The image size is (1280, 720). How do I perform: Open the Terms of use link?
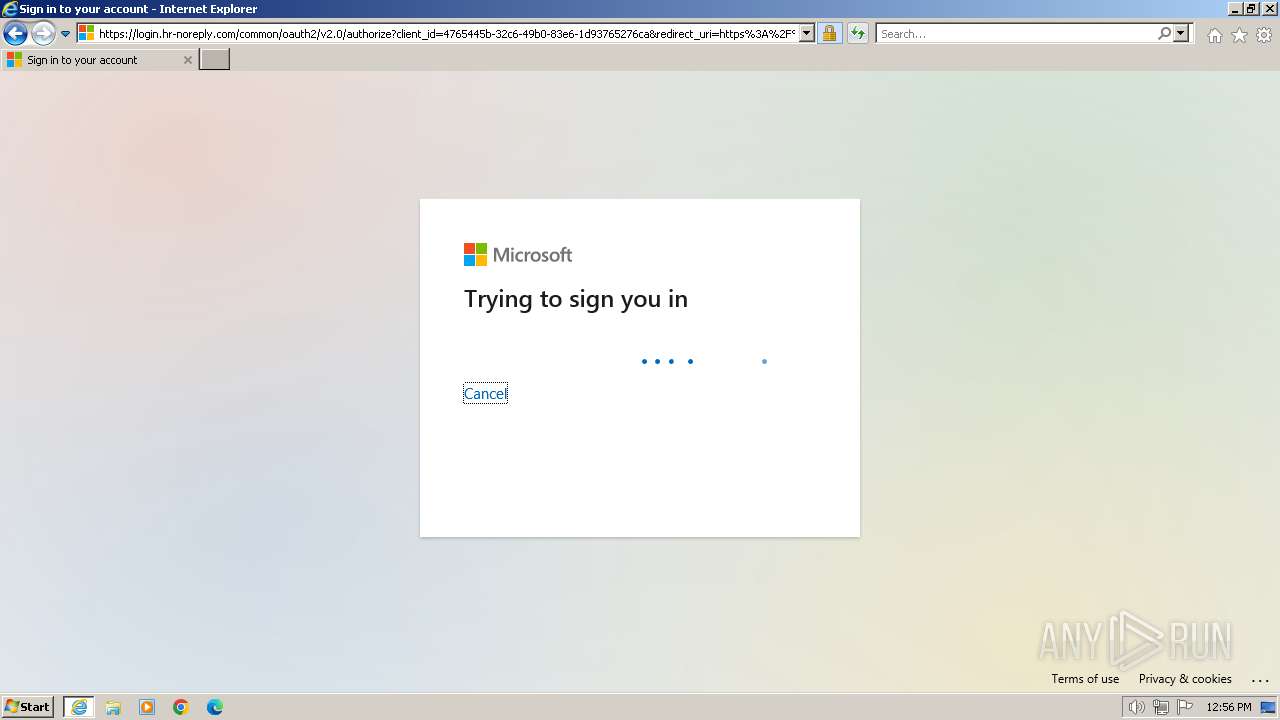point(1085,679)
